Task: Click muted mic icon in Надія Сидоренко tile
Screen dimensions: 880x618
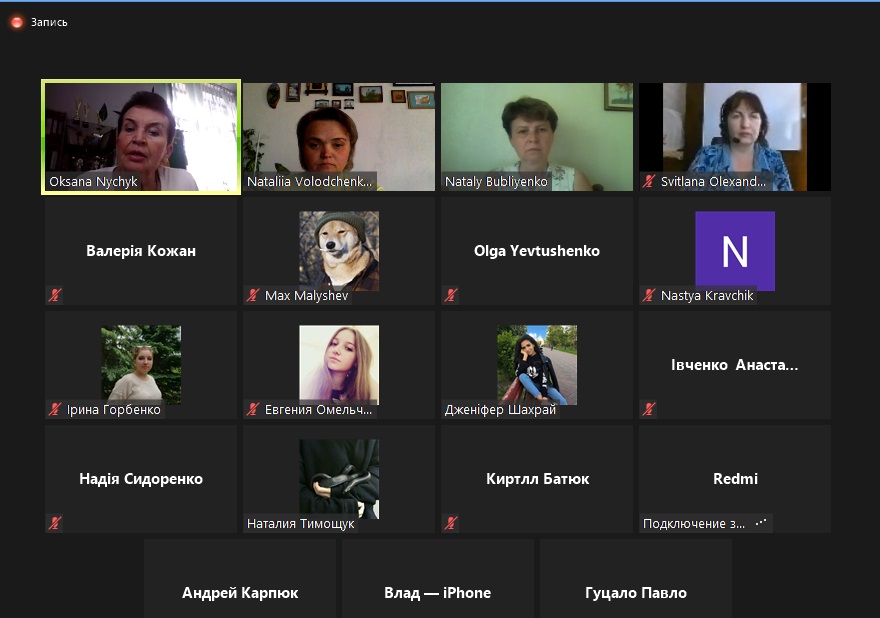Action: 55,523
